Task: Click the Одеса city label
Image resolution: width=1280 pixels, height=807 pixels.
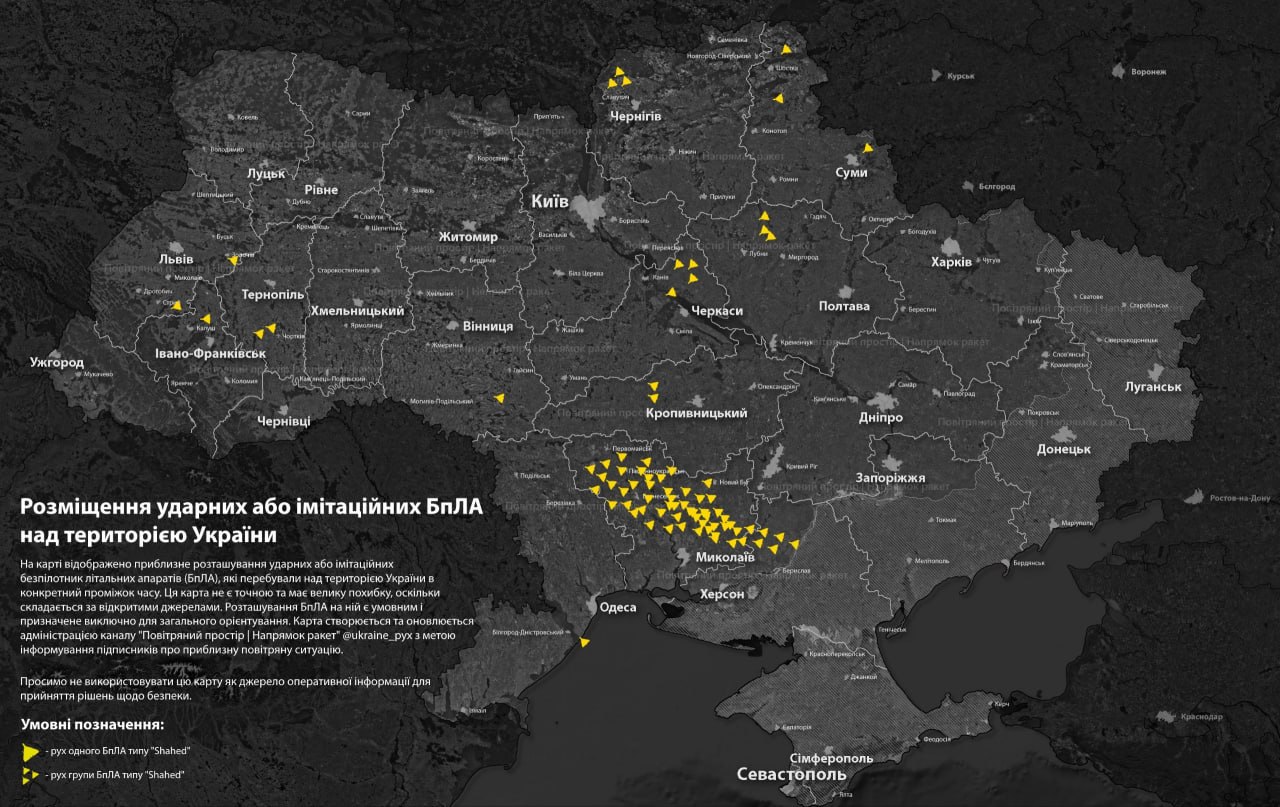Action: pos(617,608)
